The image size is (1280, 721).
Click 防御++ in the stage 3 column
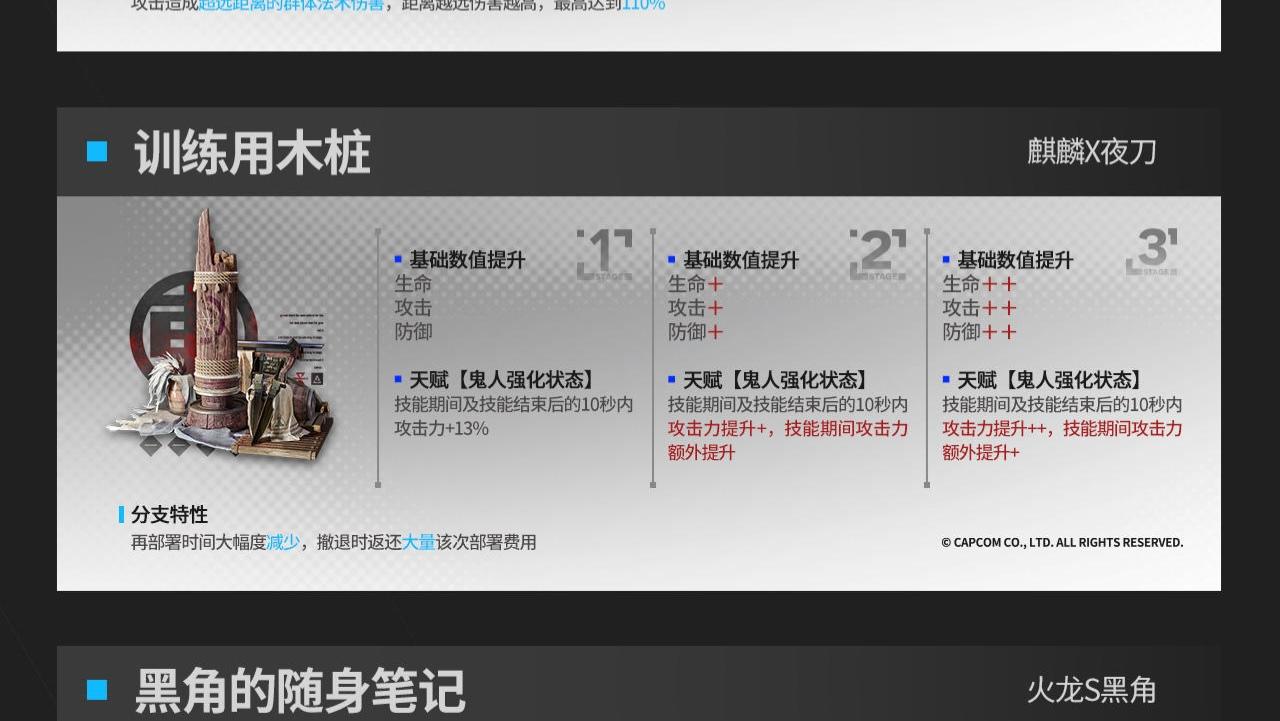click(979, 332)
